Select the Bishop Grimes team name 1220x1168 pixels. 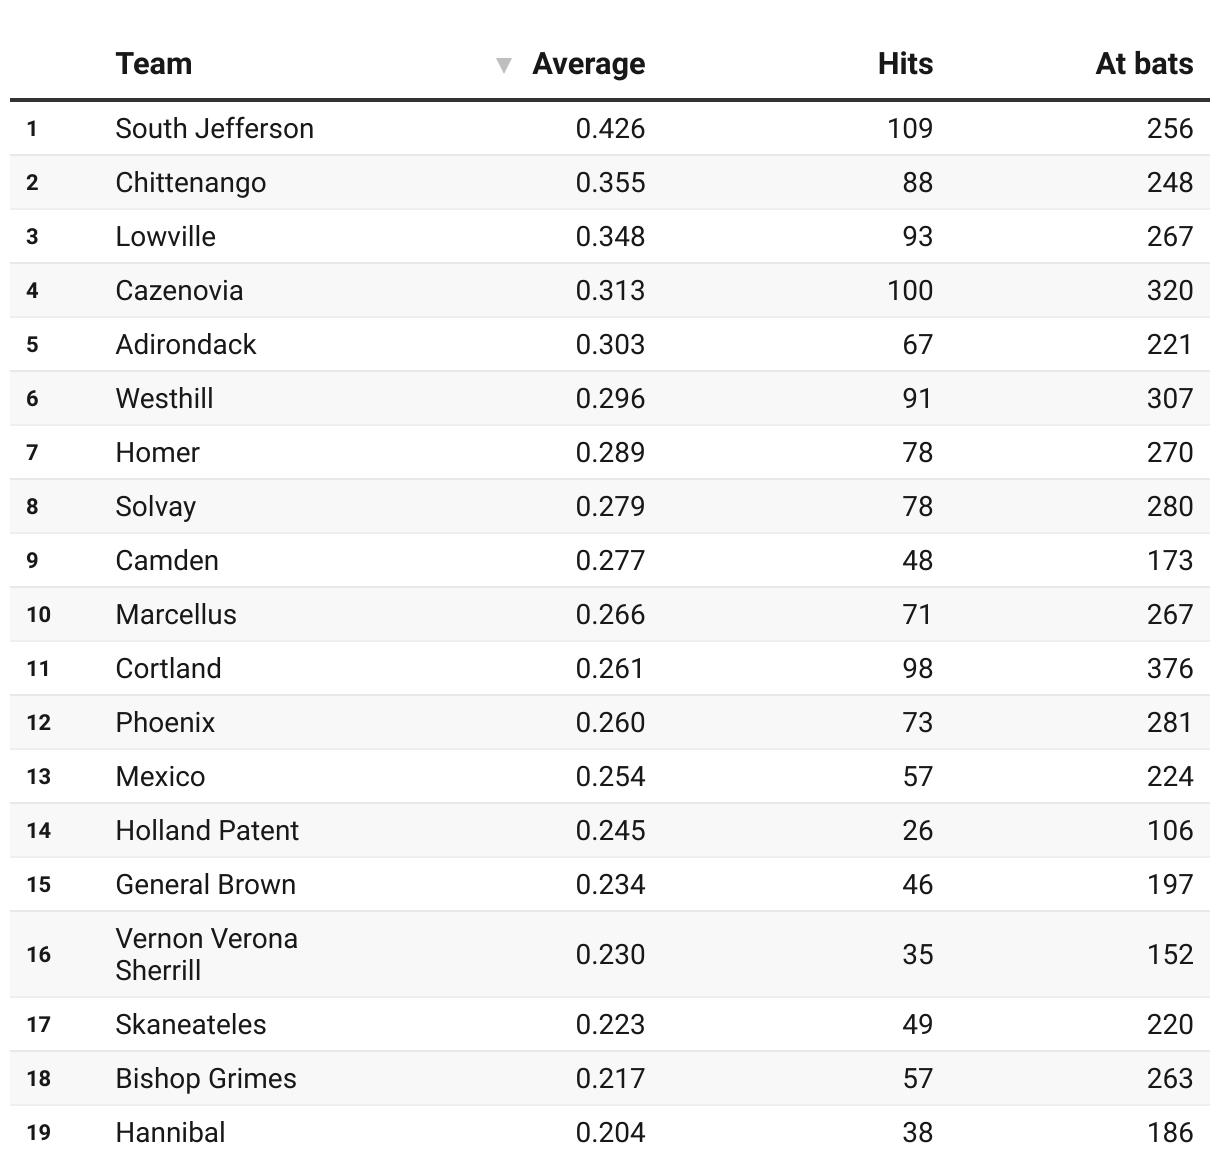pos(206,1079)
